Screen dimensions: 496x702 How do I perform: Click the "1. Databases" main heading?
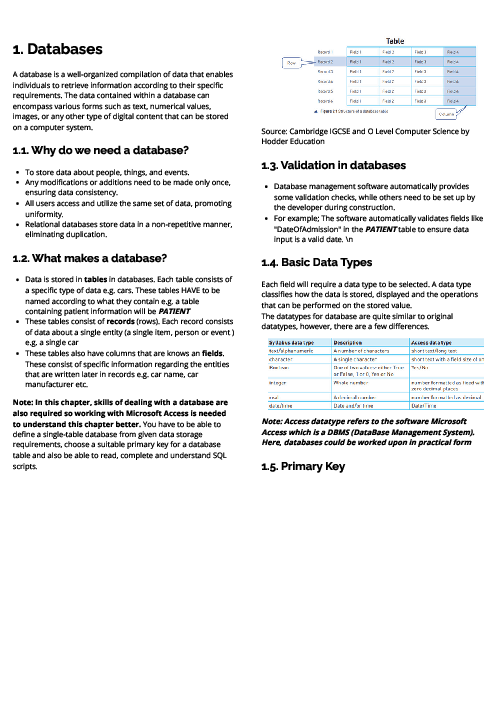click(57, 49)
